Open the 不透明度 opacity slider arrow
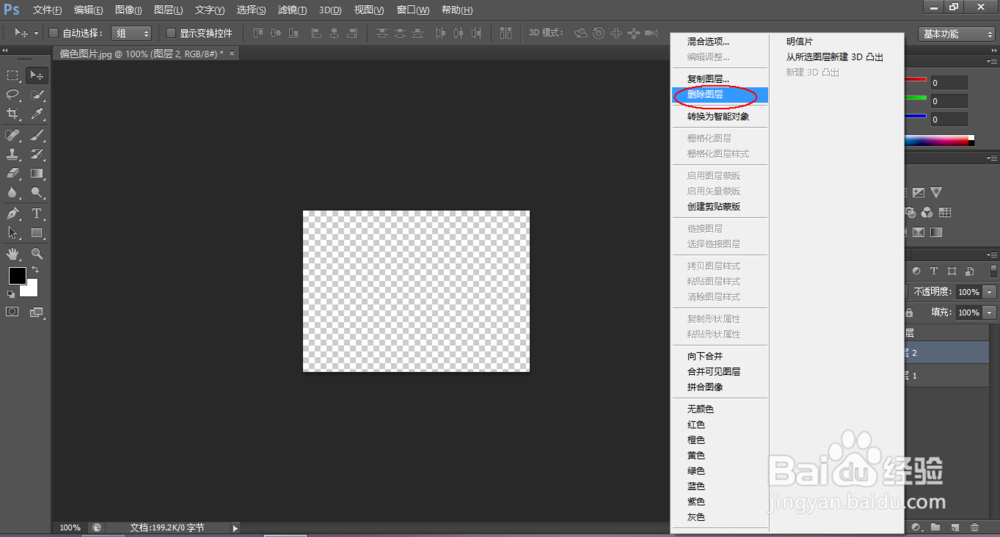This screenshot has width=1000, height=537. click(989, 292)
